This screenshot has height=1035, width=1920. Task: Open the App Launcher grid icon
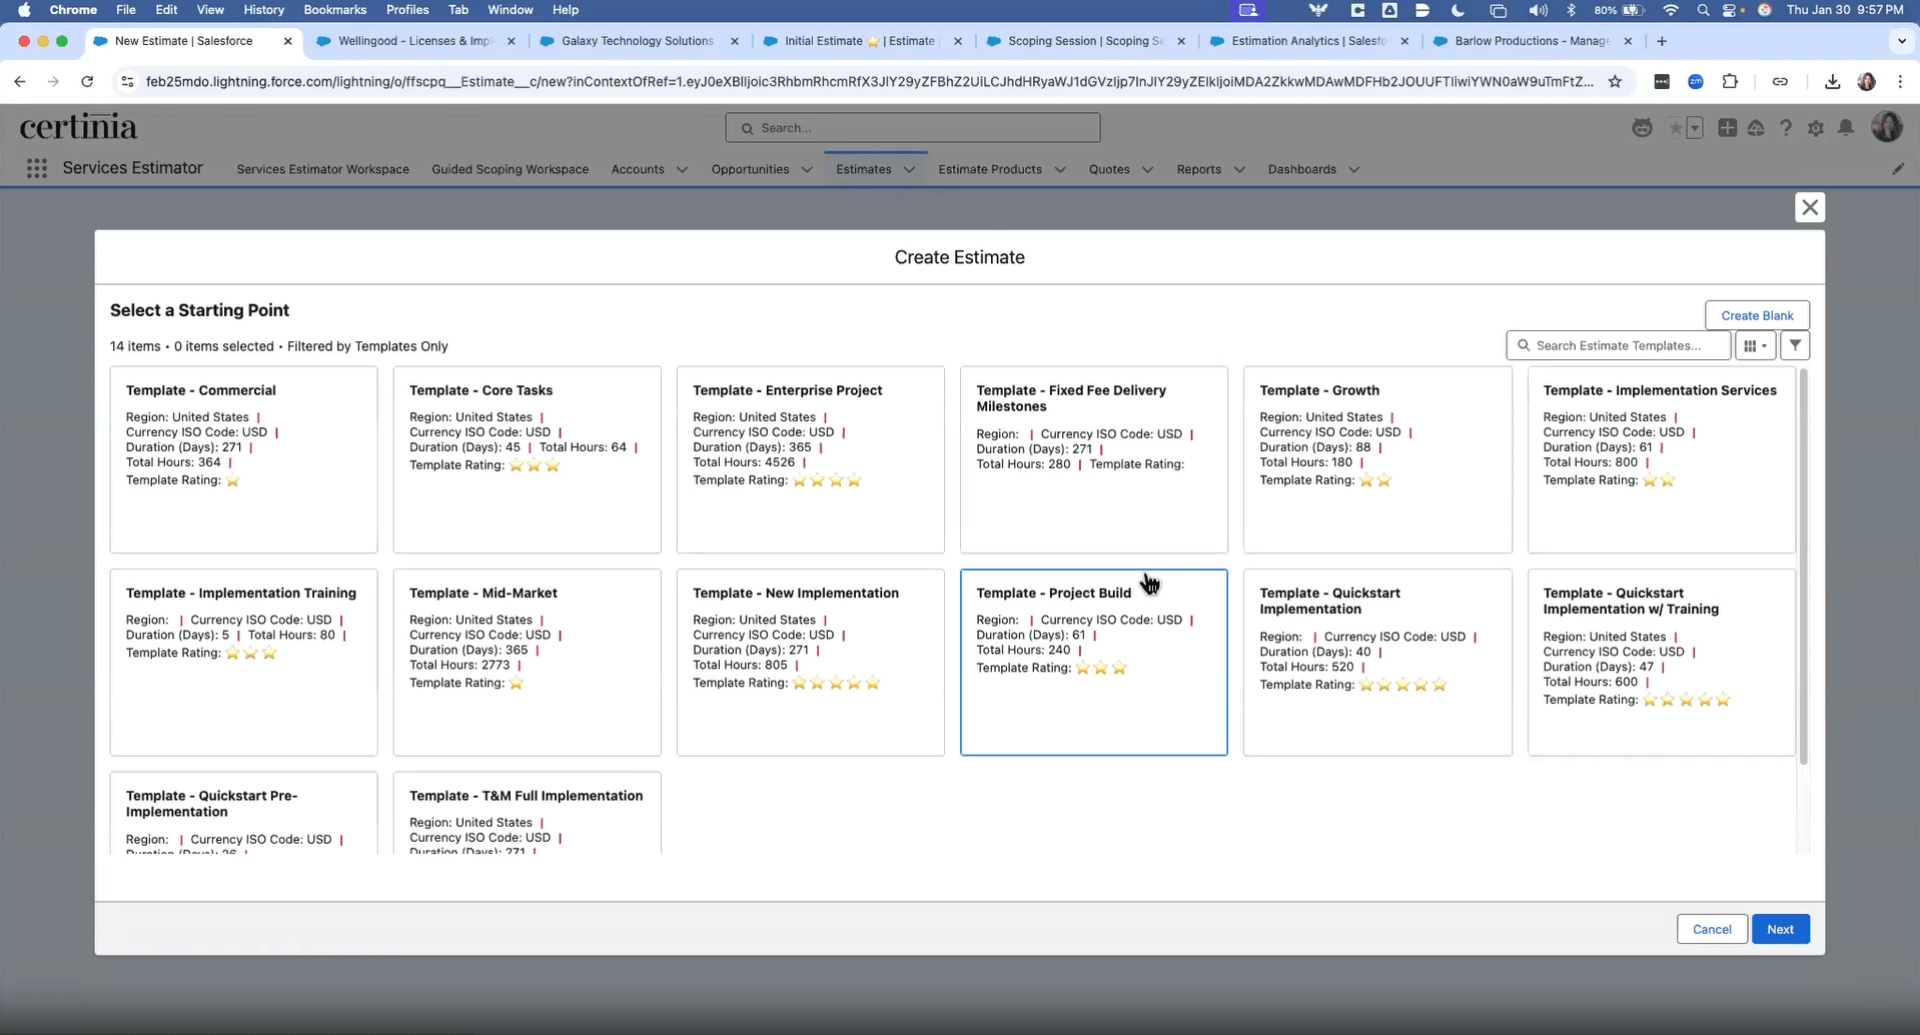[x=37, y=168]
